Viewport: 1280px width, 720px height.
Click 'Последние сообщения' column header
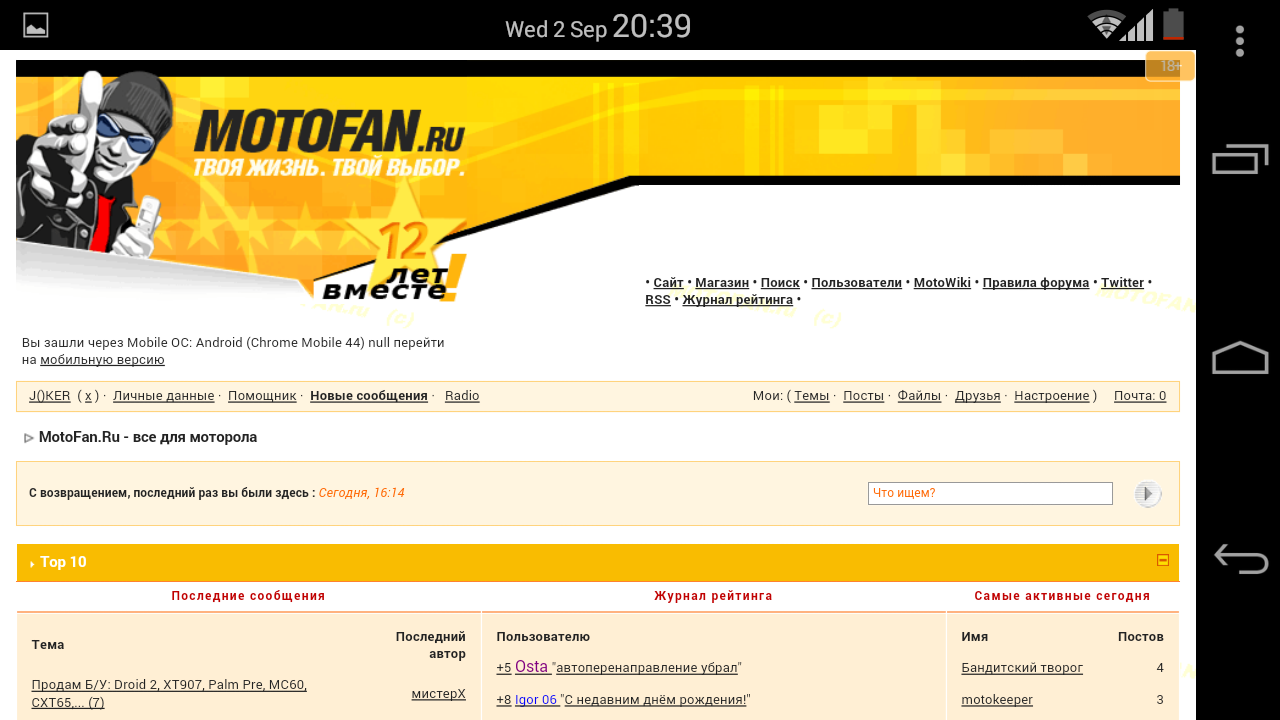pyautogui.click(x=248, y=596)
